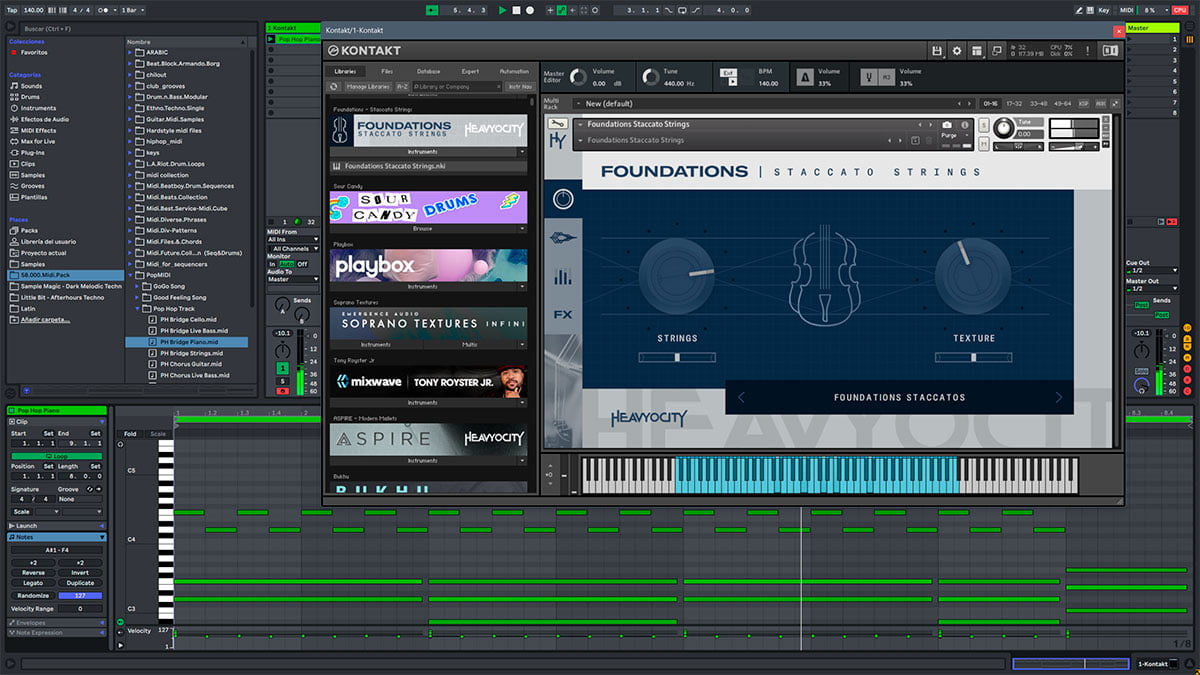The width and height of the screenshot is (1200, 675).
Task: Open Kontakt instrument wrench edit icon
Action: (558, 124)
